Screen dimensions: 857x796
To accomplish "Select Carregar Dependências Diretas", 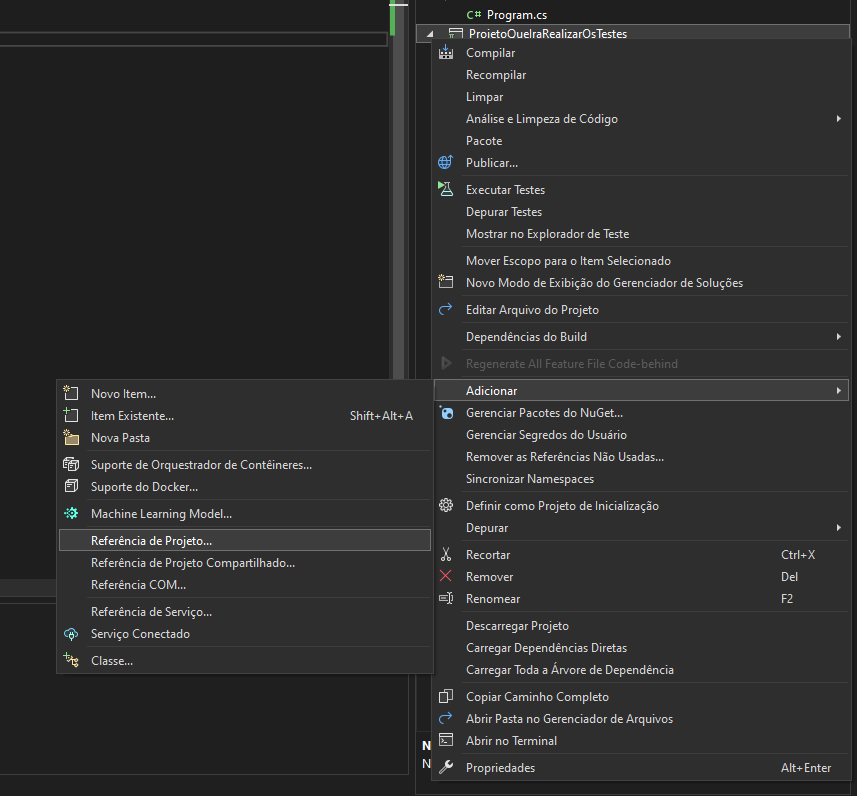I will (641, 647).
